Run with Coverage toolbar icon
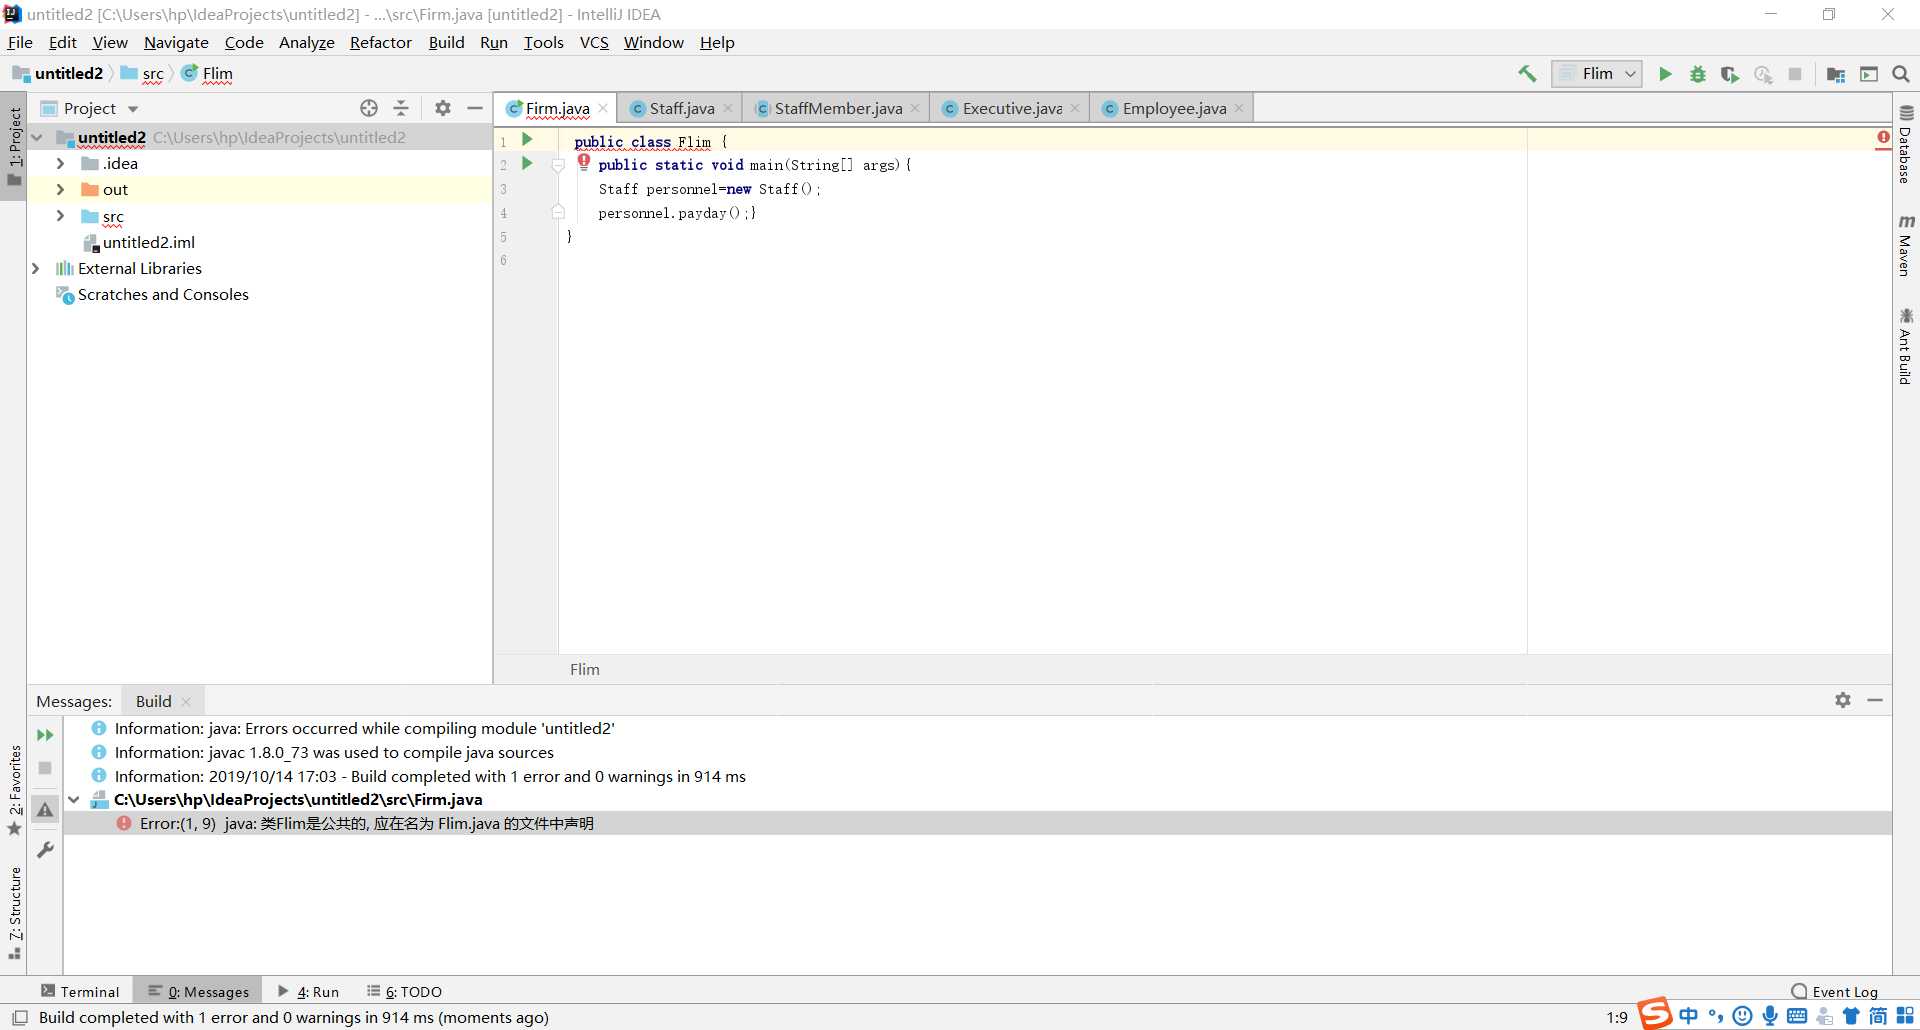 coord(1730,74)
